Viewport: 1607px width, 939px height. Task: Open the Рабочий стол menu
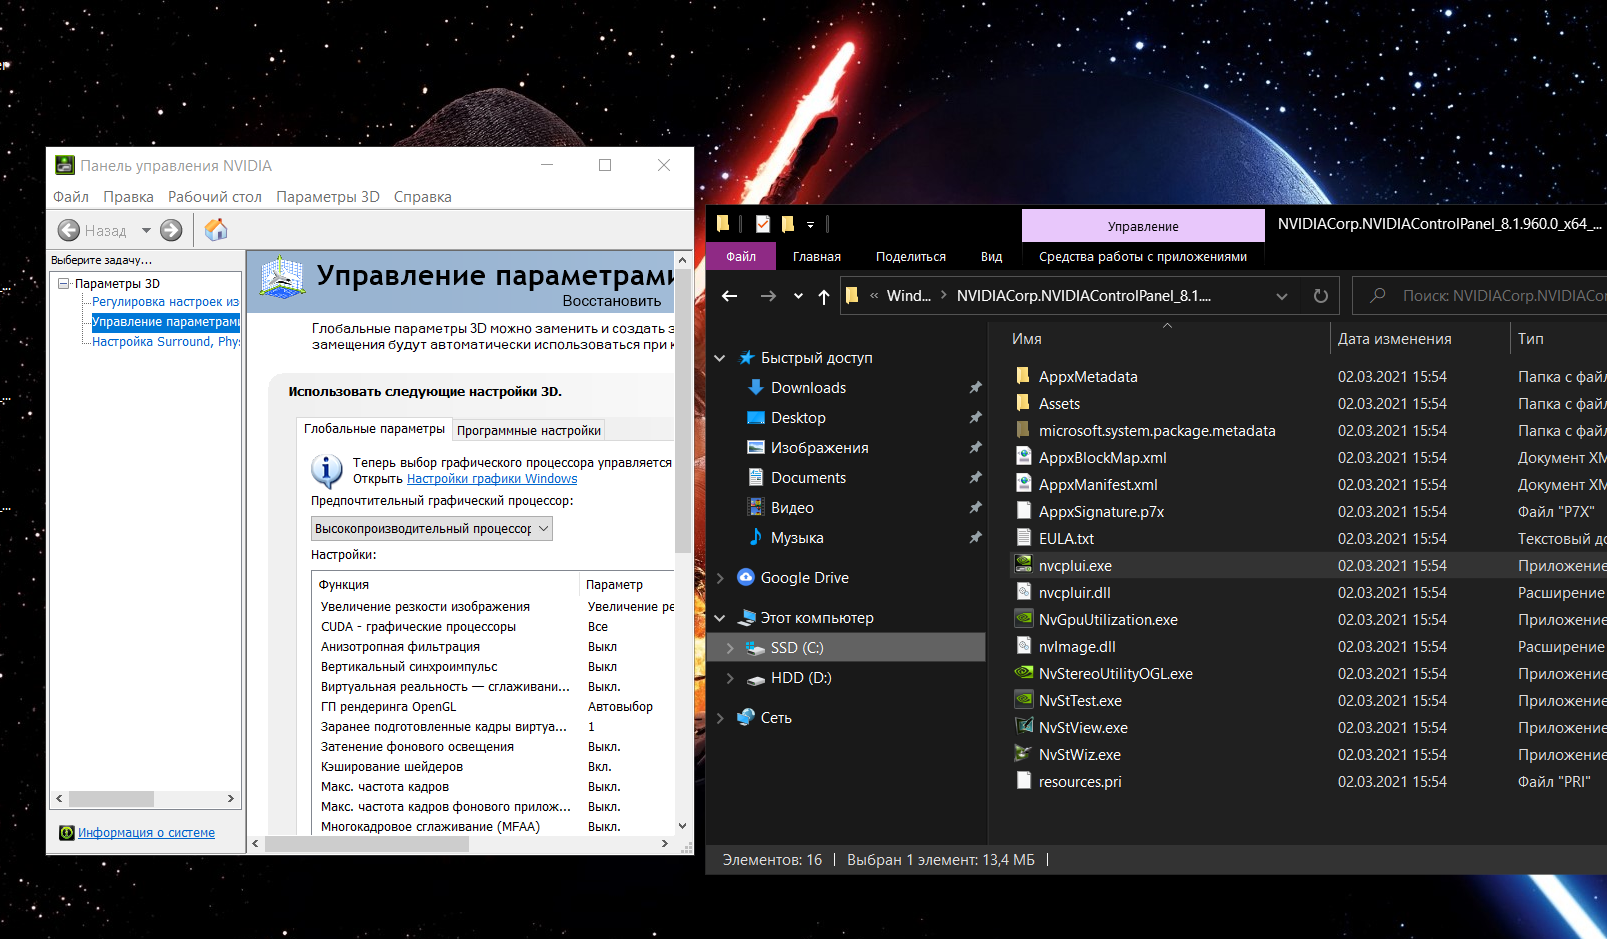[215, 197]
